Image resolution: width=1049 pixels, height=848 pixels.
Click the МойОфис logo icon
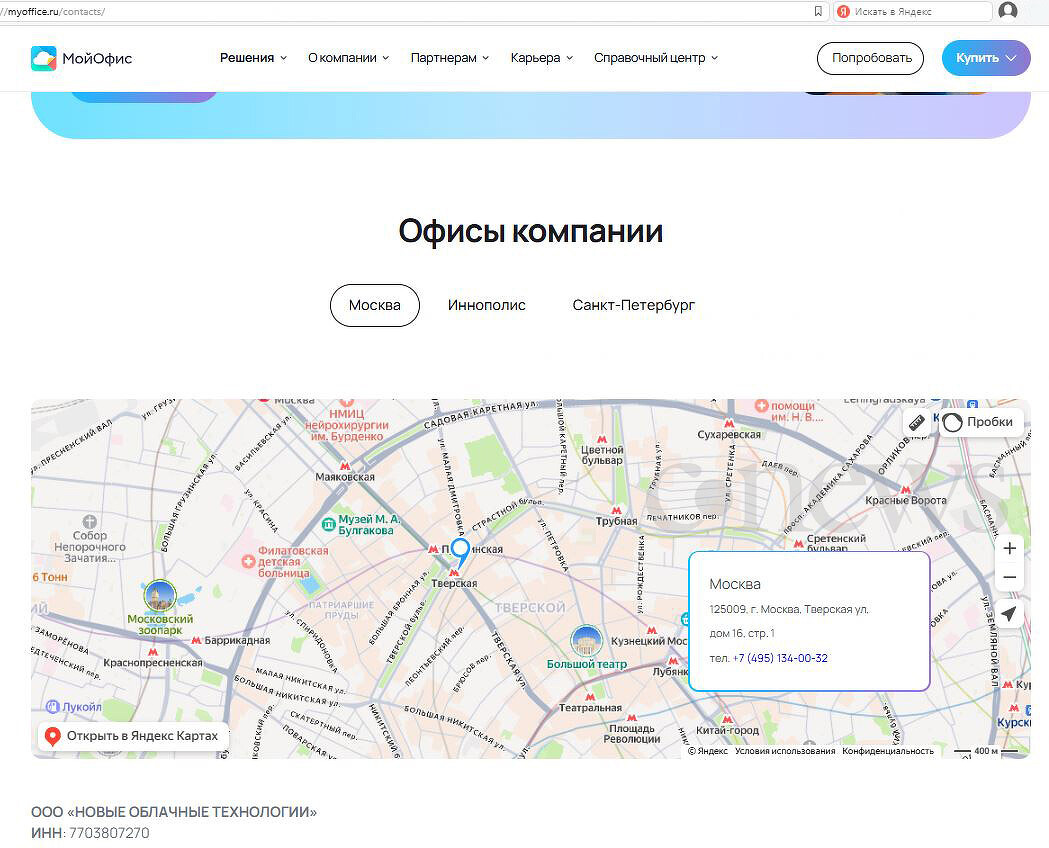point(43,58)
